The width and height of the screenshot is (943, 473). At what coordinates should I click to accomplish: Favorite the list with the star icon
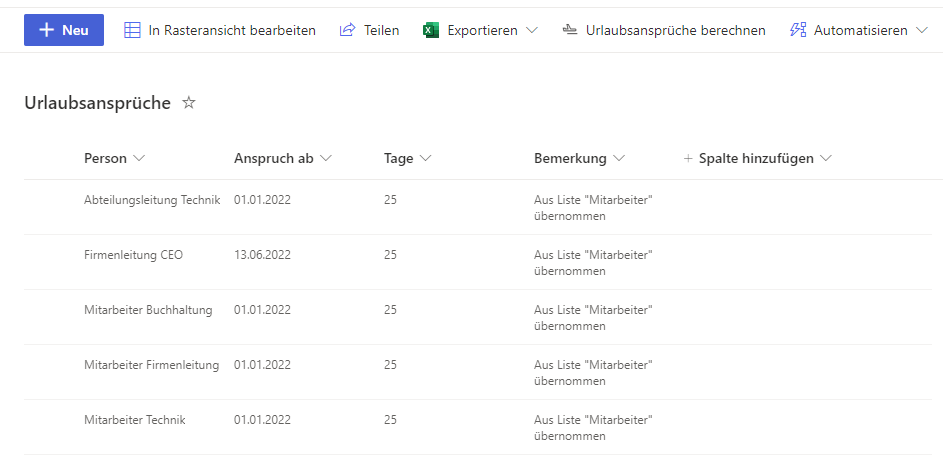click(x=189, y=103)
